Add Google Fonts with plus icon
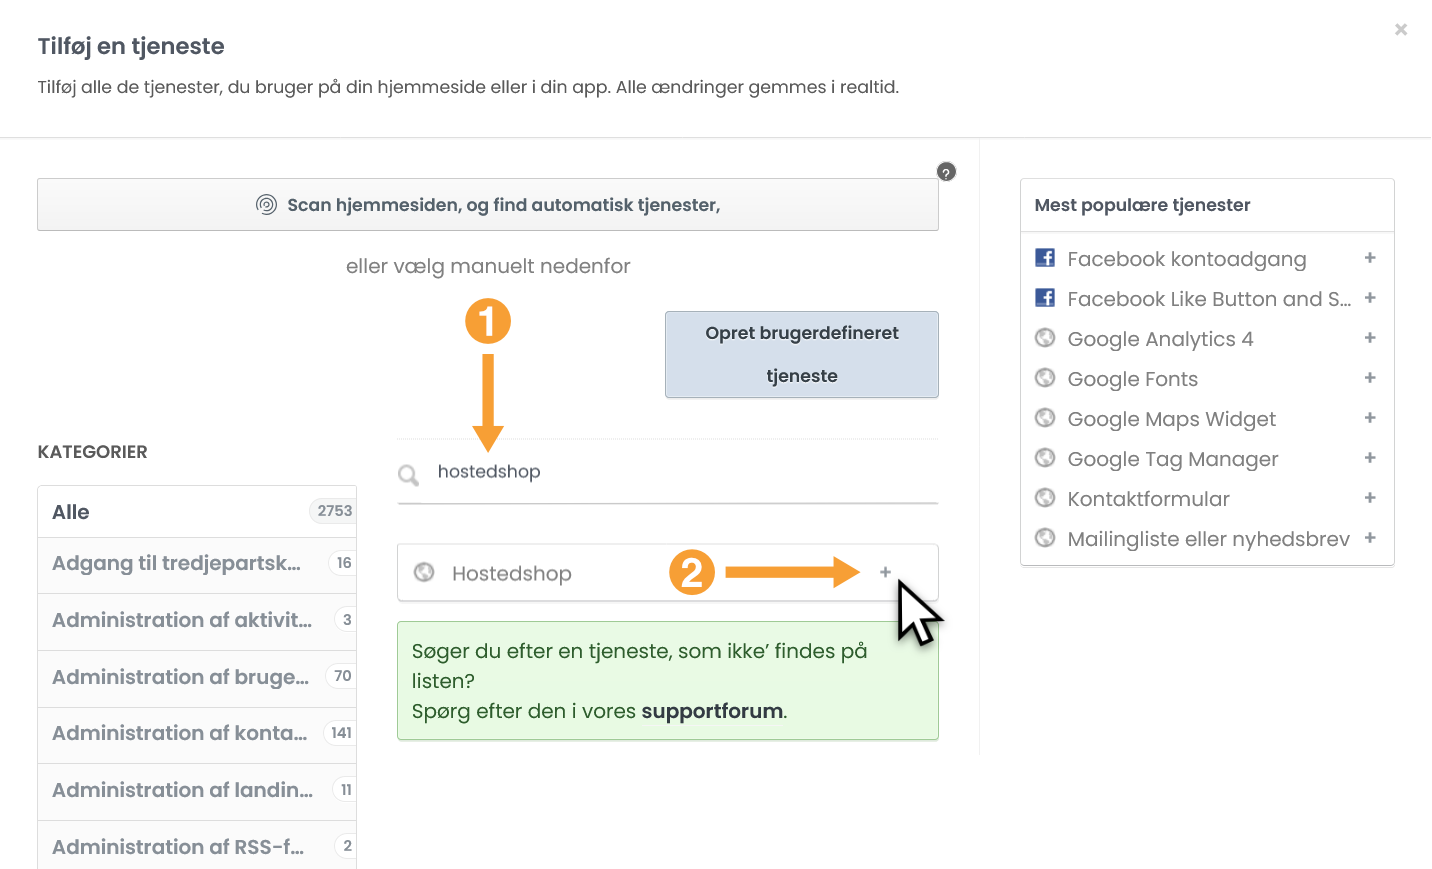This screenshot has height=869, width=1432. tap(1370, 378)
